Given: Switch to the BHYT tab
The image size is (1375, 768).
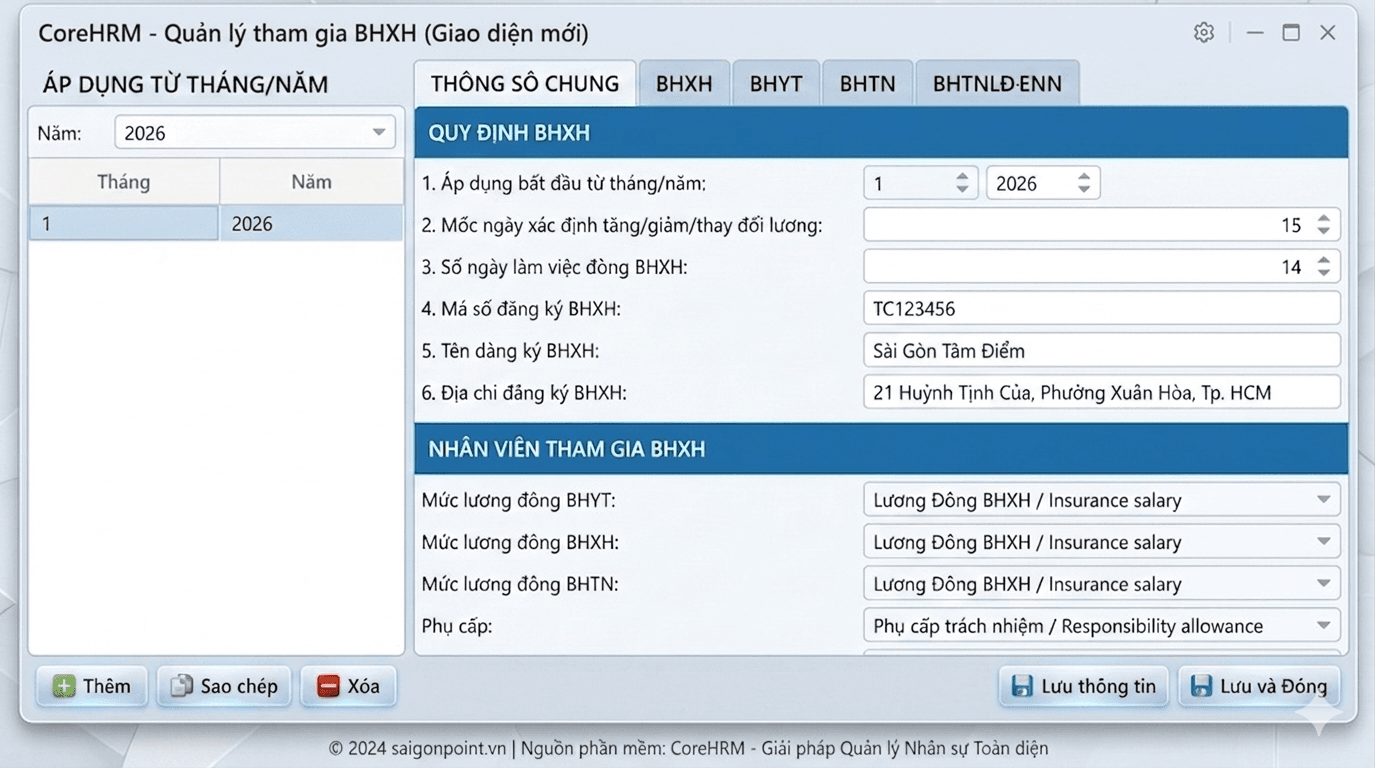Looking at the screenshot, I should click(776, 83).
